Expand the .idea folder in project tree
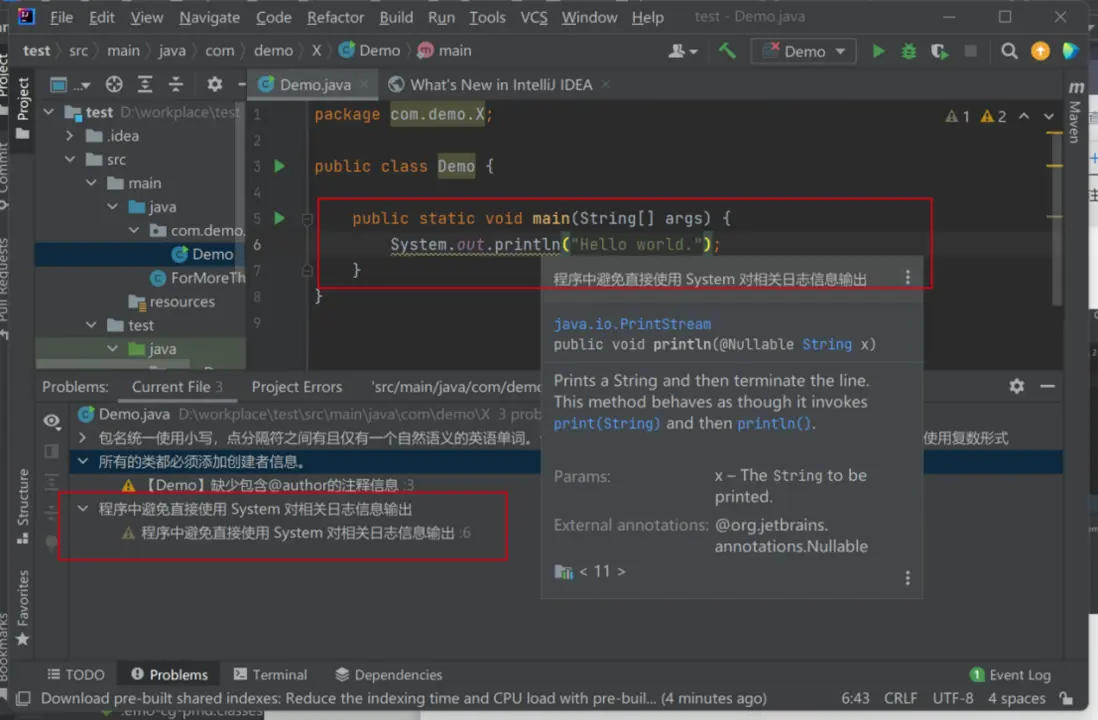 [70, 136]
